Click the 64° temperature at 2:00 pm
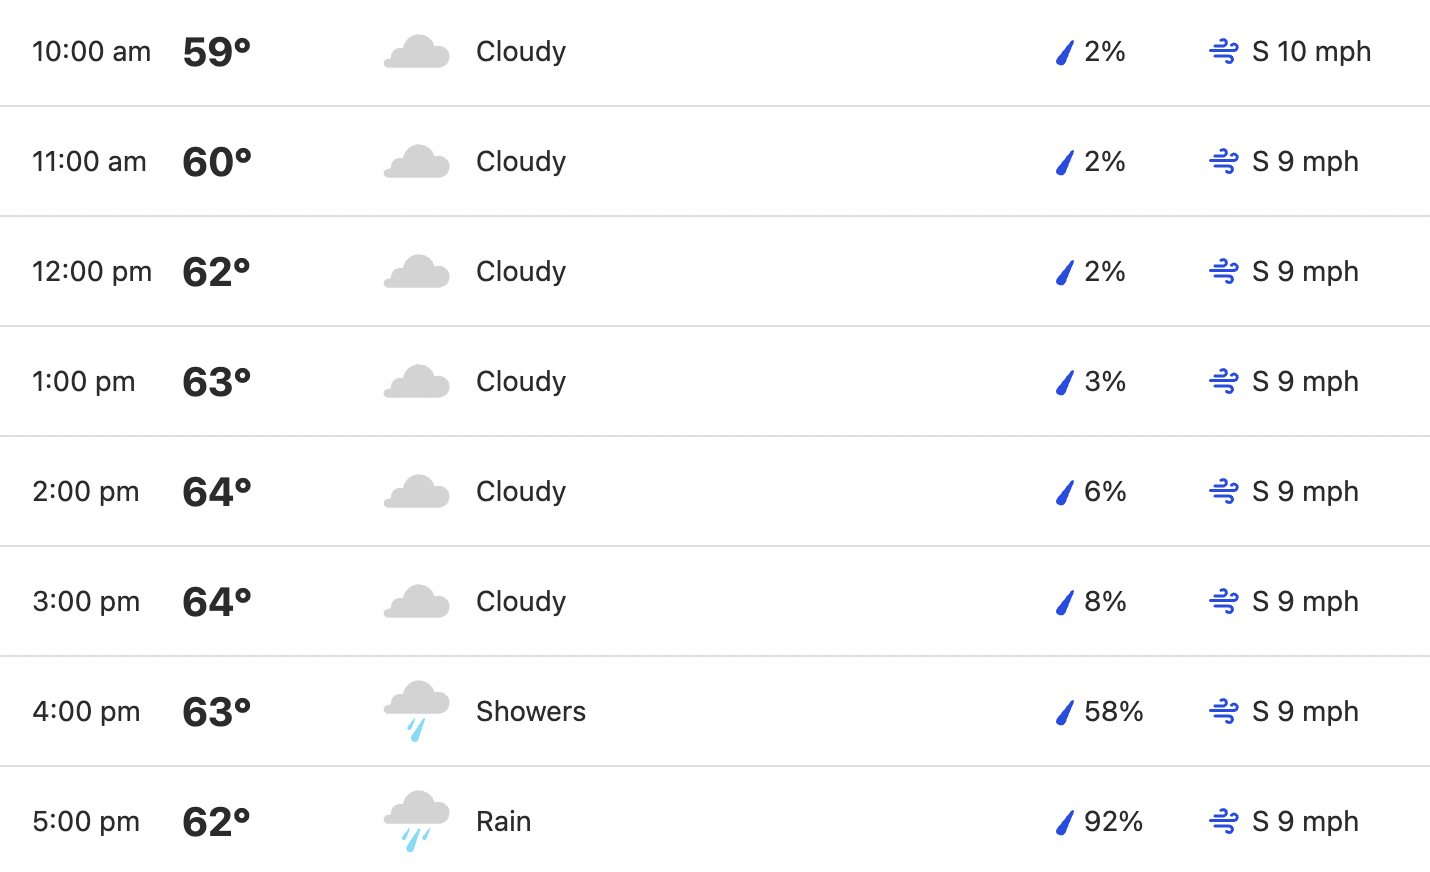Viewport: 1430px width, 872px height. coord(216,492)
